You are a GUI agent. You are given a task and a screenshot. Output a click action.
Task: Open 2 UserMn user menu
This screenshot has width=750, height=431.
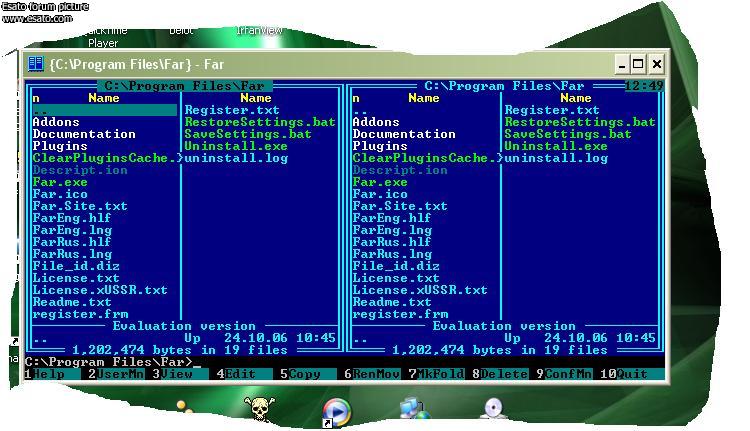116,374
